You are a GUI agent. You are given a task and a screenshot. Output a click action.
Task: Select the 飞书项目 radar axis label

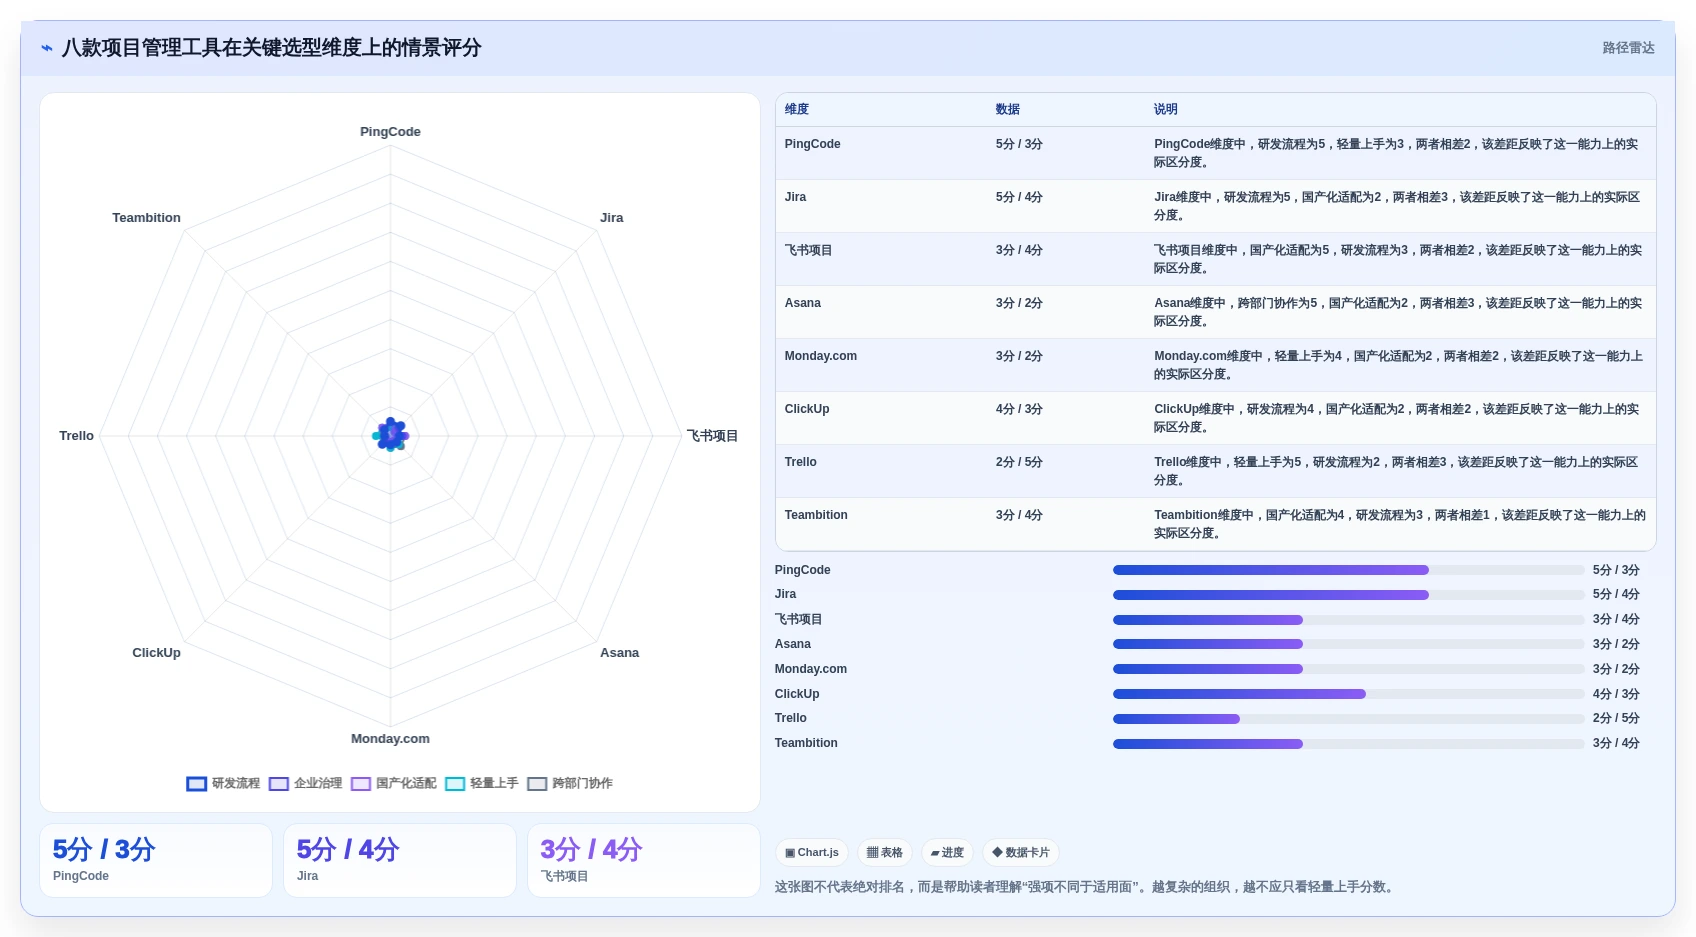coord(712,436)
